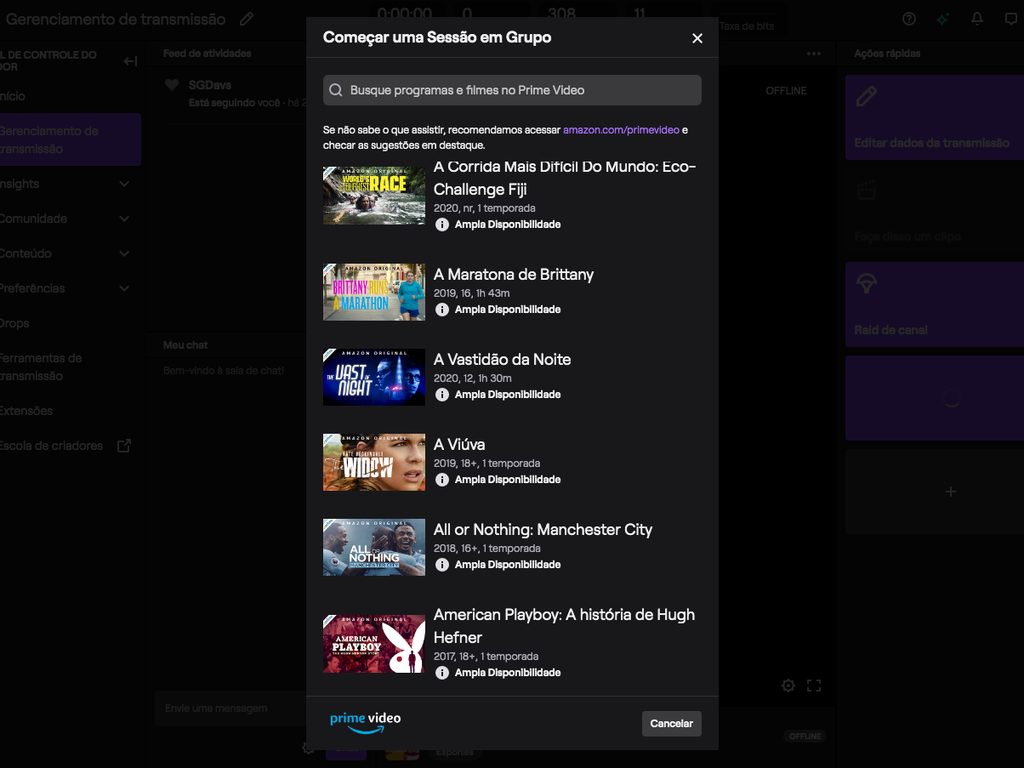Click the Meu chat header

point(185,345)
